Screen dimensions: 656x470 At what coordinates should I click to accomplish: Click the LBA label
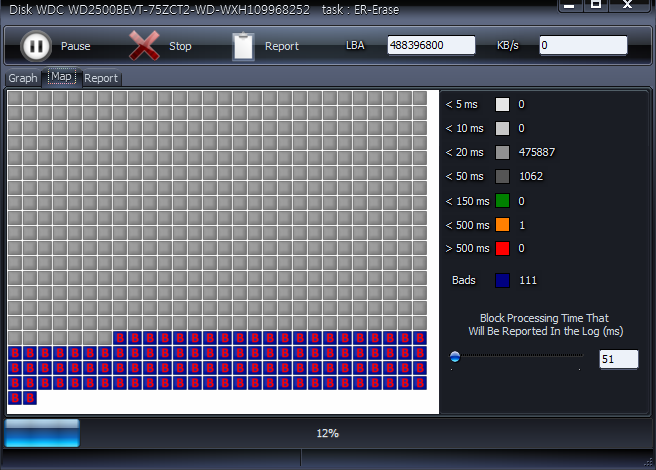[355, 45]
